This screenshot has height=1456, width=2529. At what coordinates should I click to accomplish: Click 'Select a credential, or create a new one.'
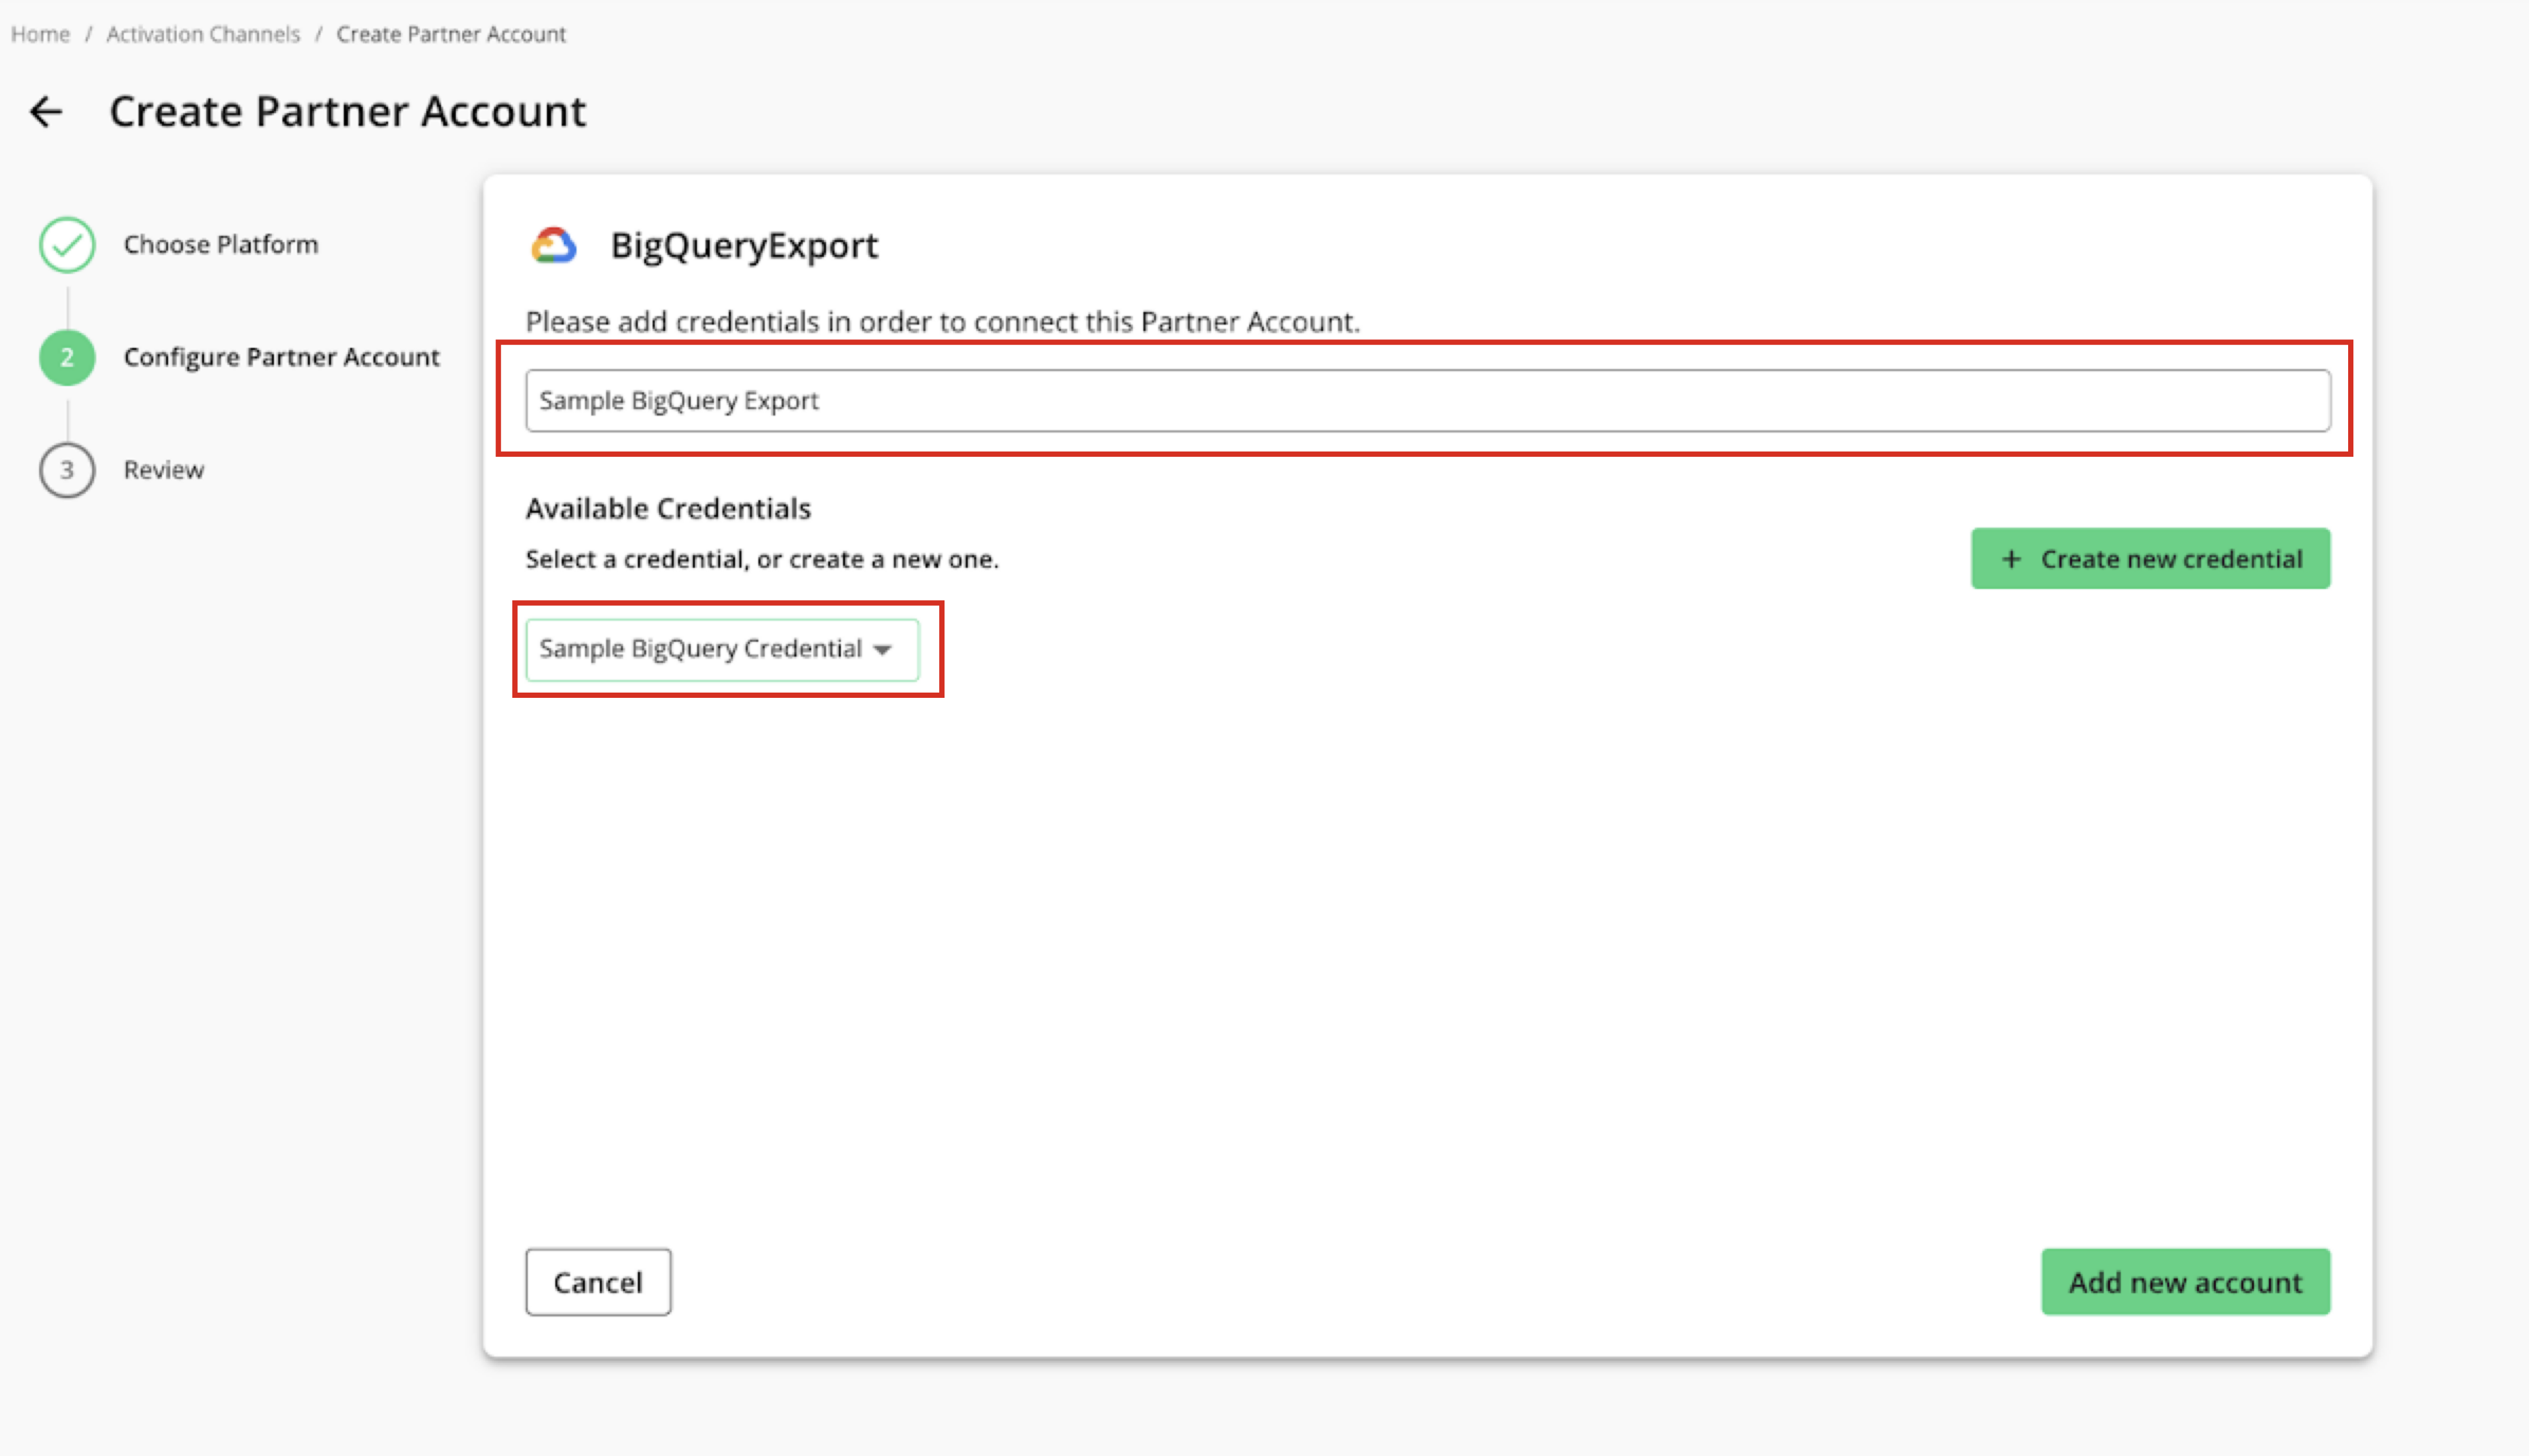[x=762, y=559]
